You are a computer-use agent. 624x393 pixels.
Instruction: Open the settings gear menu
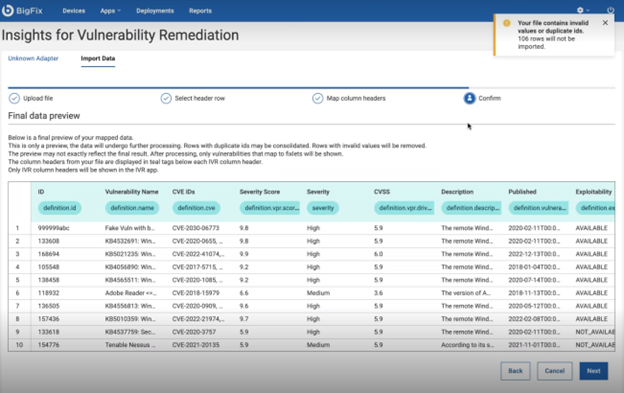[580, 10]
